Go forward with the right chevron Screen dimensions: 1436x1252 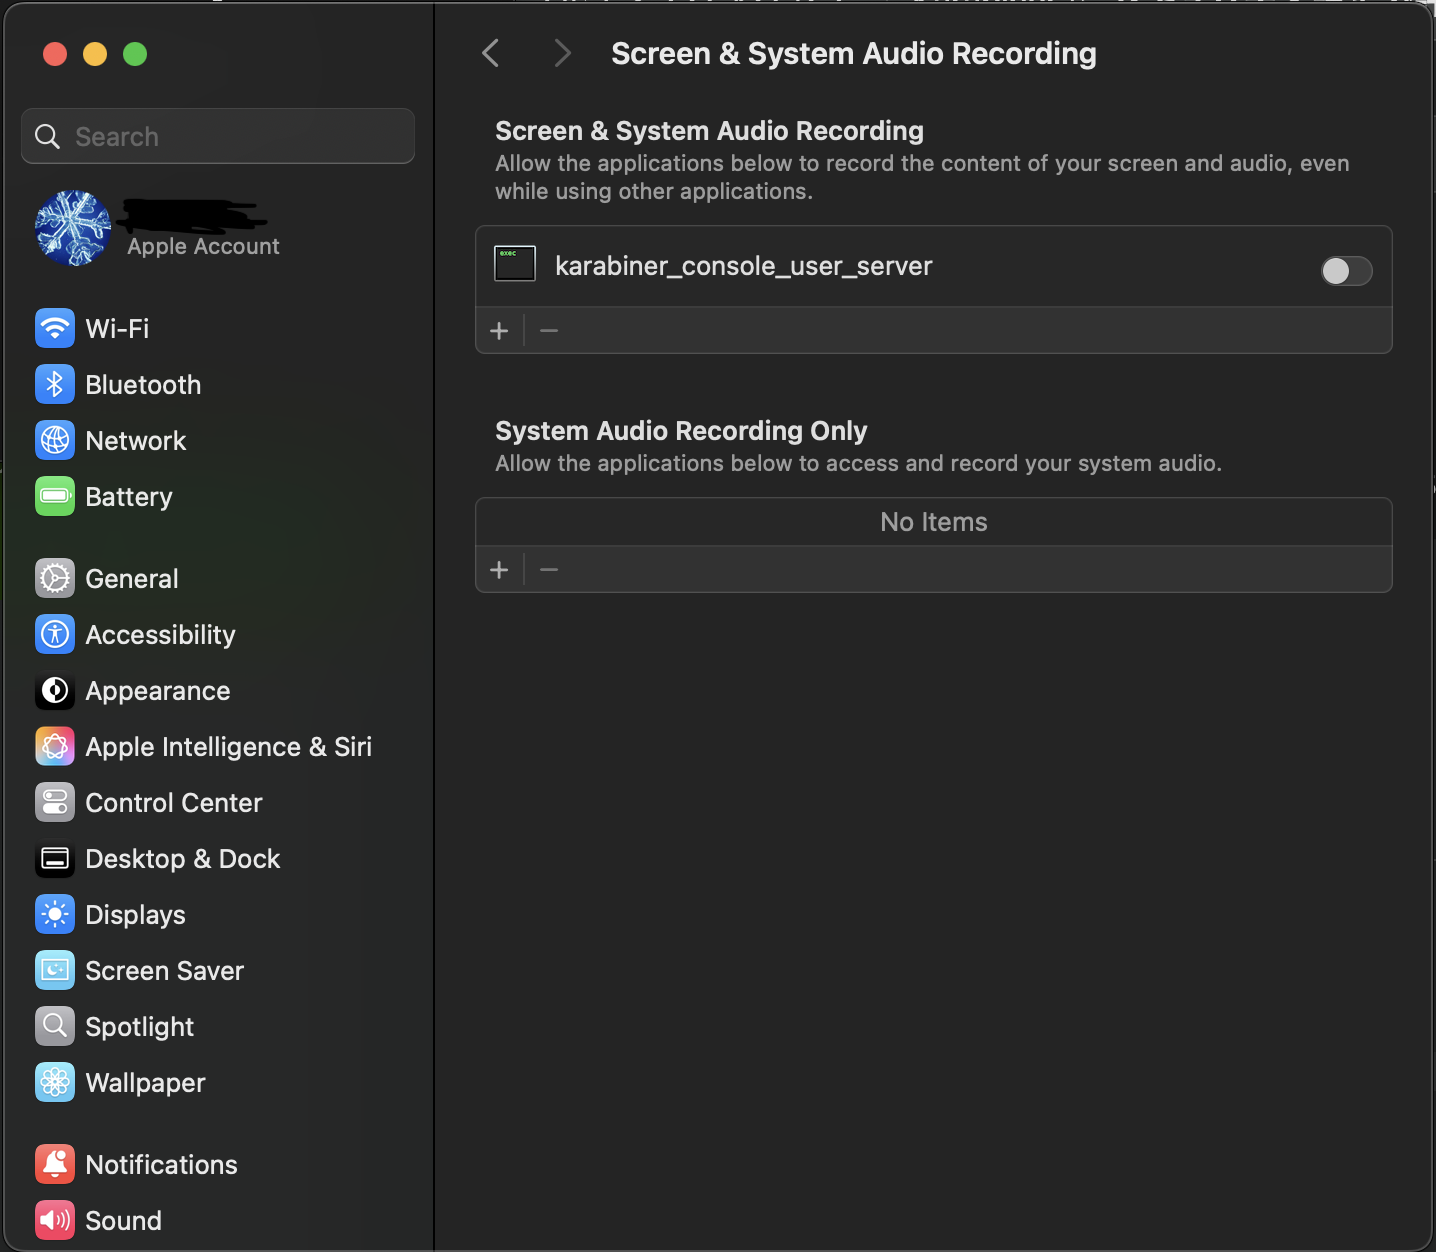coord(562,53)
